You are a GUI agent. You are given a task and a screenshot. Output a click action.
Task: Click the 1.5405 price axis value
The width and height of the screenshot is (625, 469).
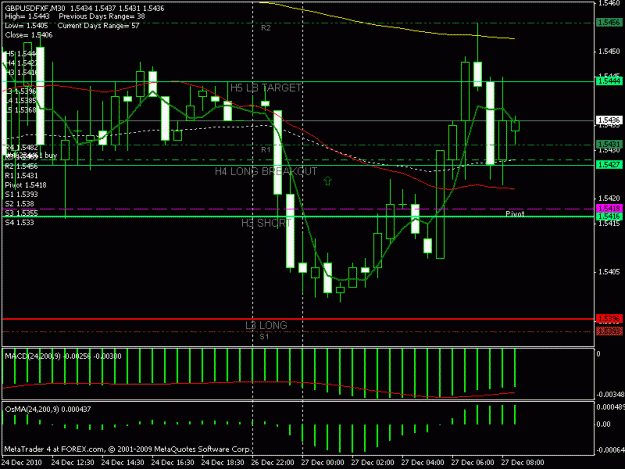609,272
